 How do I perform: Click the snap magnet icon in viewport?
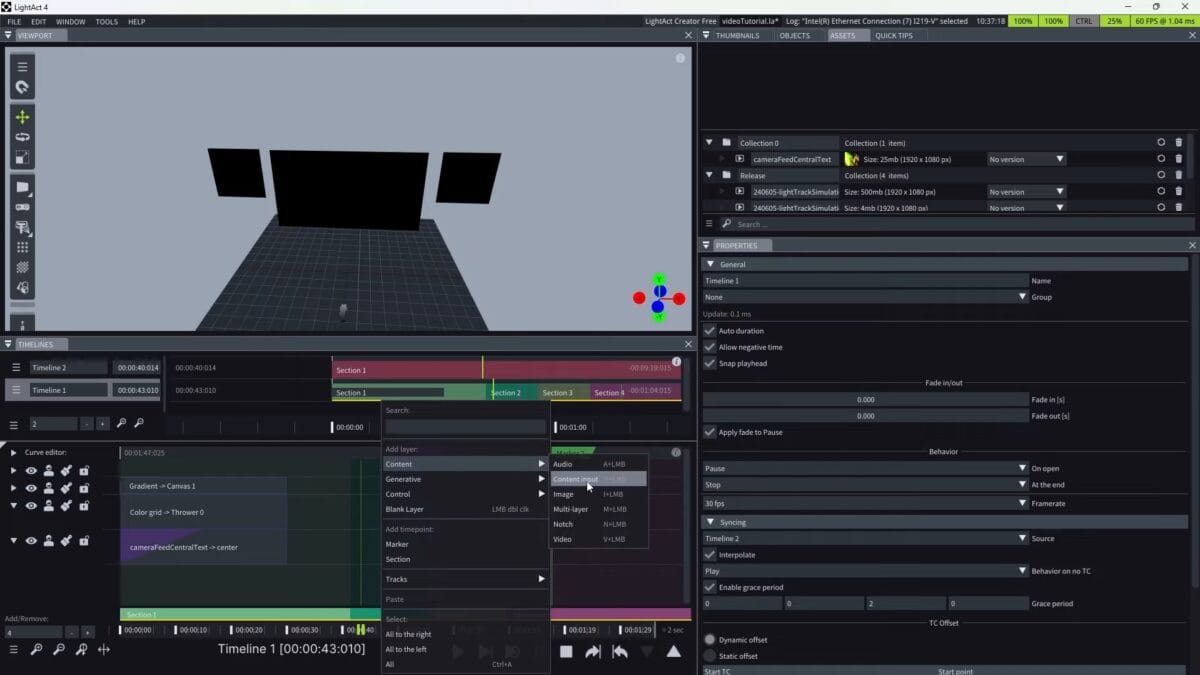point(22,88)
